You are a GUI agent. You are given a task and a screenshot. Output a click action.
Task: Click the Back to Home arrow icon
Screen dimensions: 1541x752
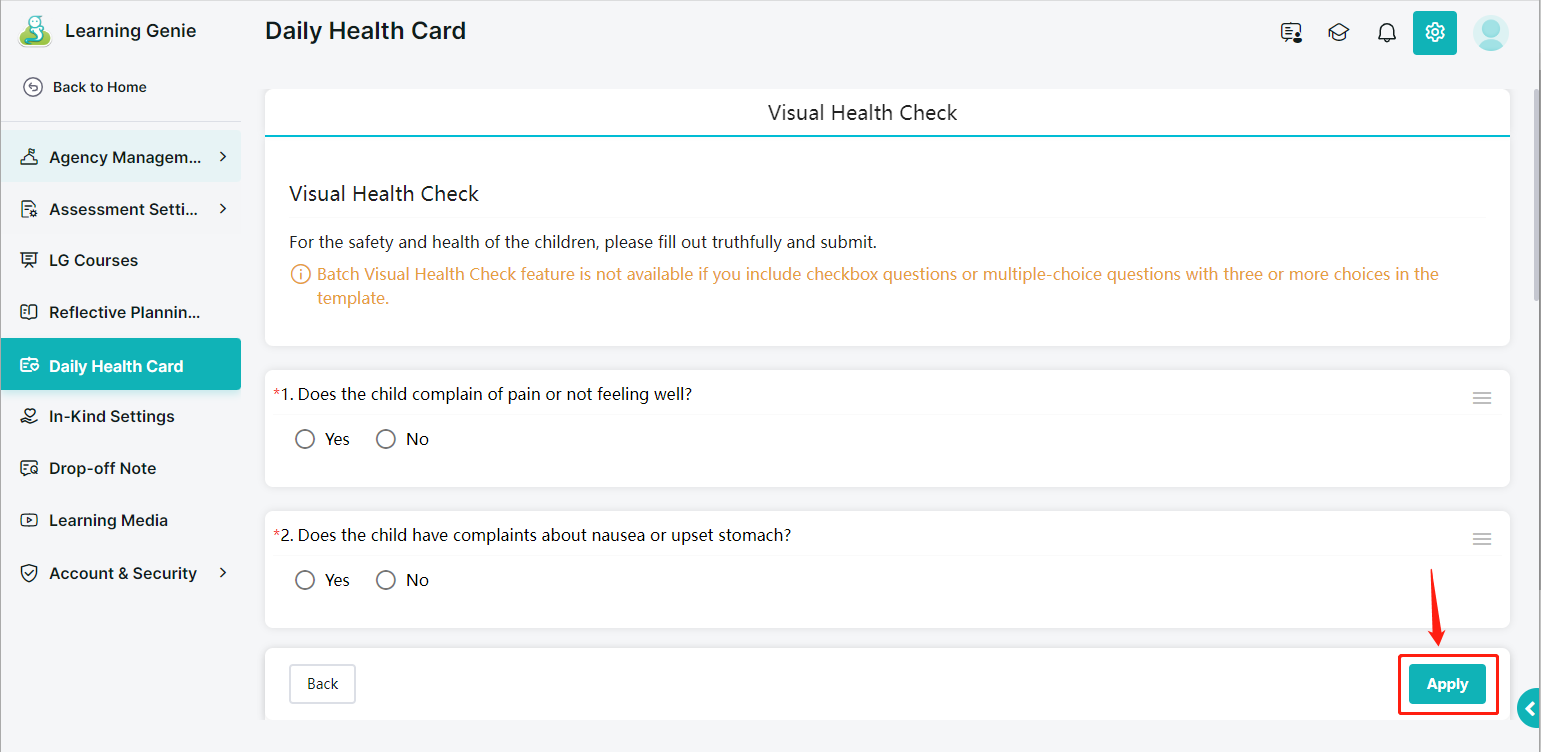[x=33, y=87]
